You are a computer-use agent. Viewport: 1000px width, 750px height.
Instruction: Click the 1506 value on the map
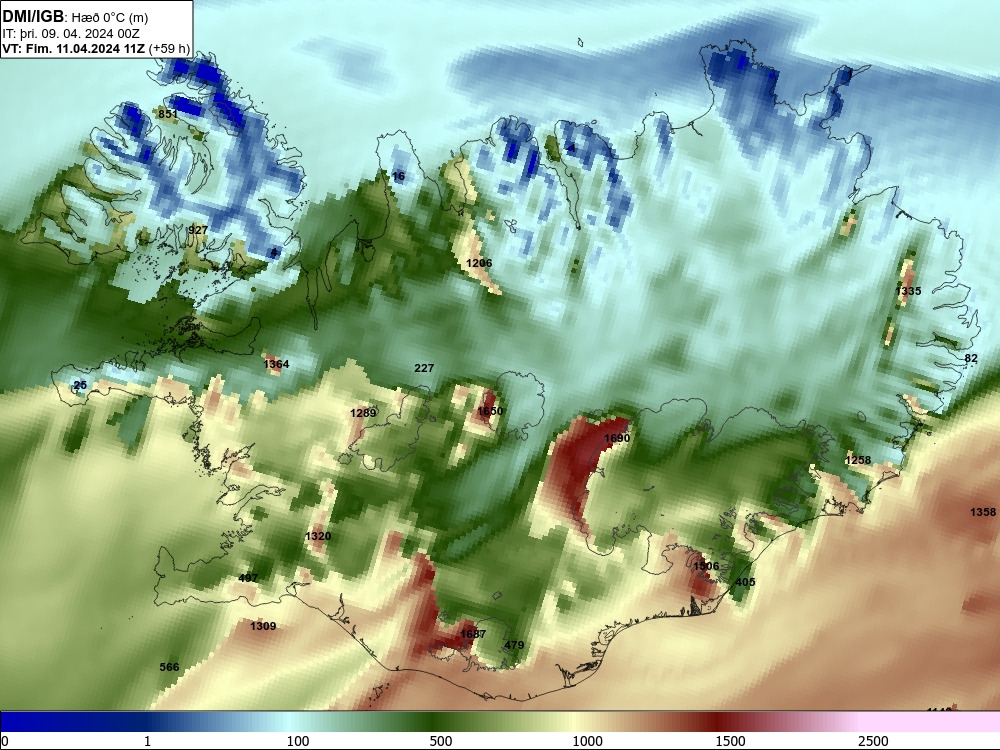(706, 566)
